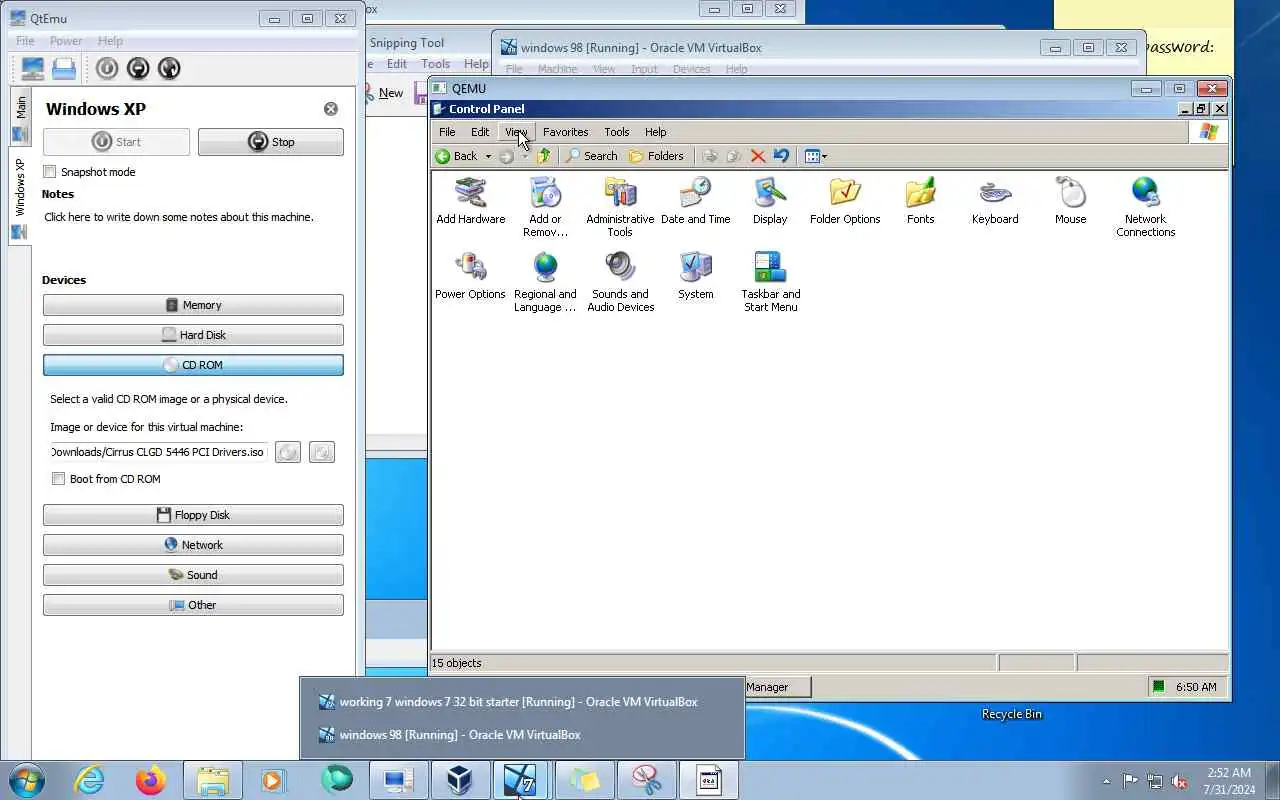Screen dimensions: 1280x800
Task: Click the red Delete toolbar icon
Action: click(x=758, y=156)
